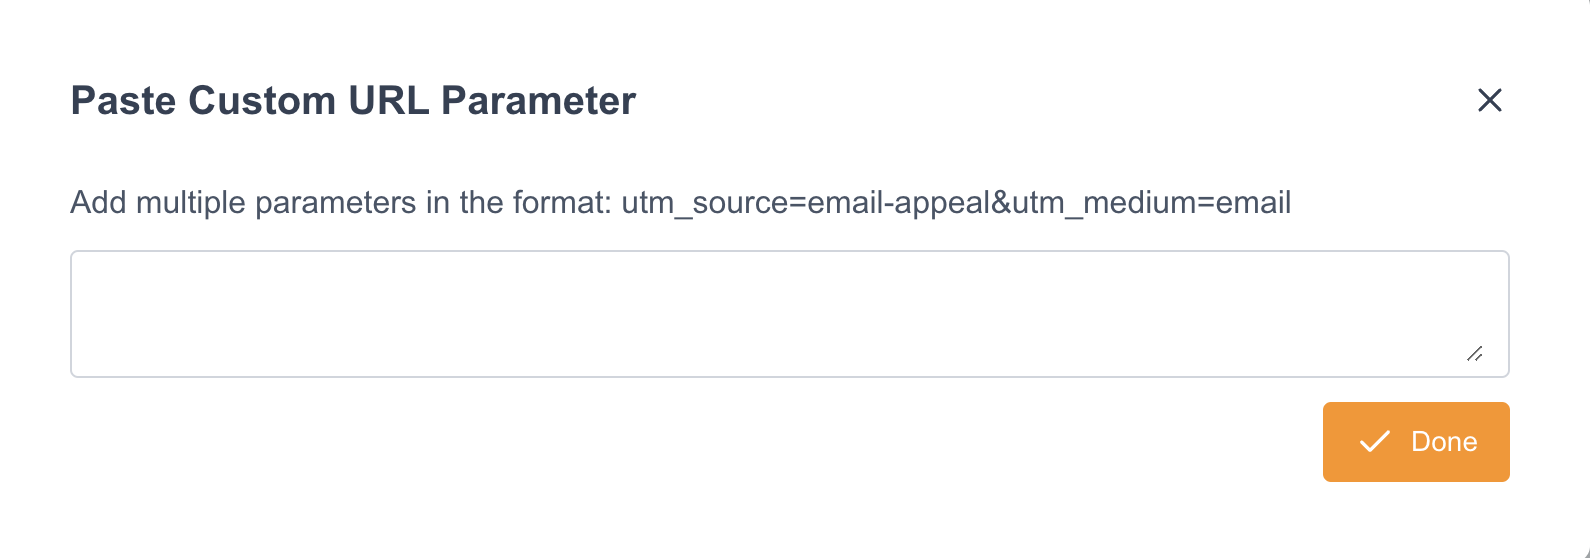Place cursor in the empty parameters box

788,314
